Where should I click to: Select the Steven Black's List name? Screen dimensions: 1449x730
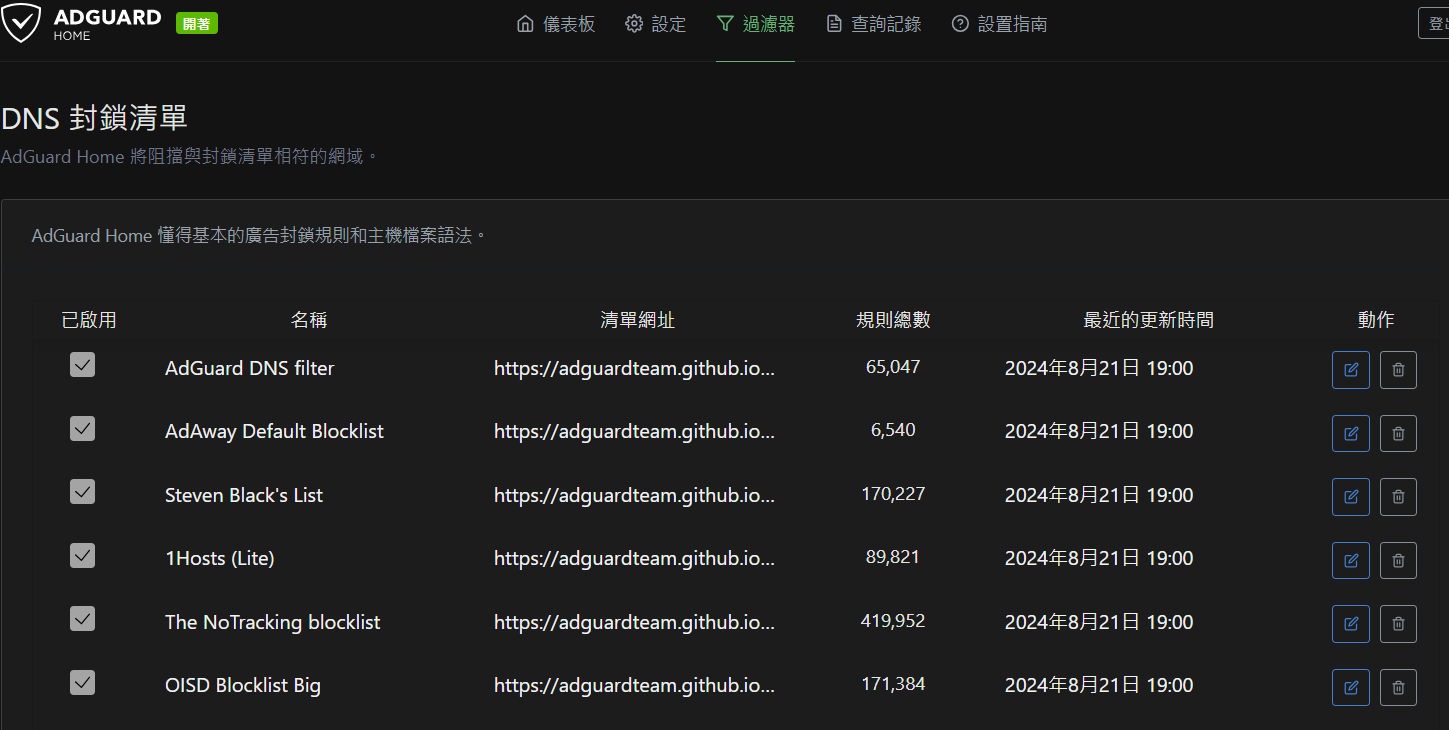pos(244,495)
